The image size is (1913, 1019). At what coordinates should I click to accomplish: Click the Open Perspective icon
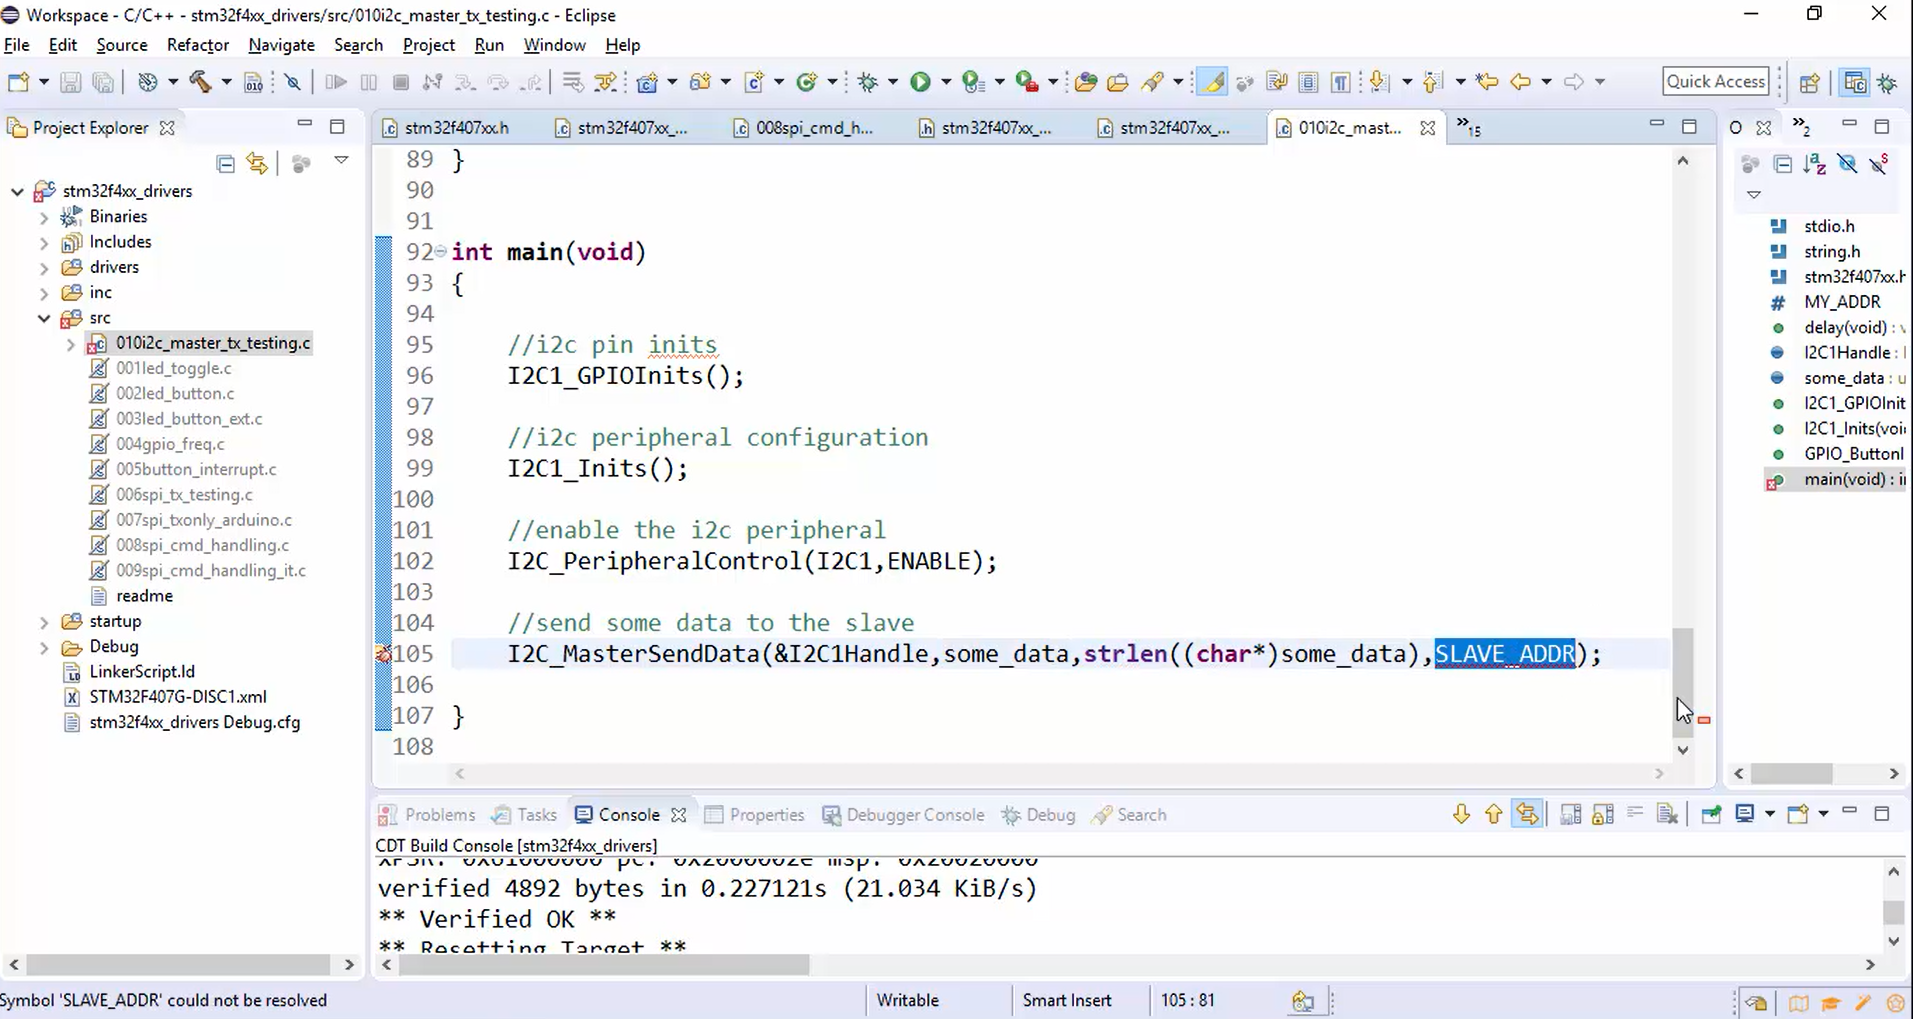1809,82
